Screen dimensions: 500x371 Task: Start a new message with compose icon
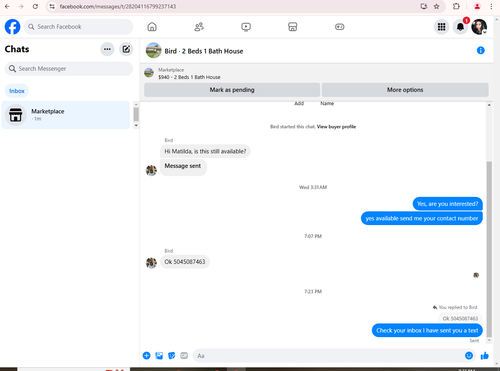tap(126, 49)
